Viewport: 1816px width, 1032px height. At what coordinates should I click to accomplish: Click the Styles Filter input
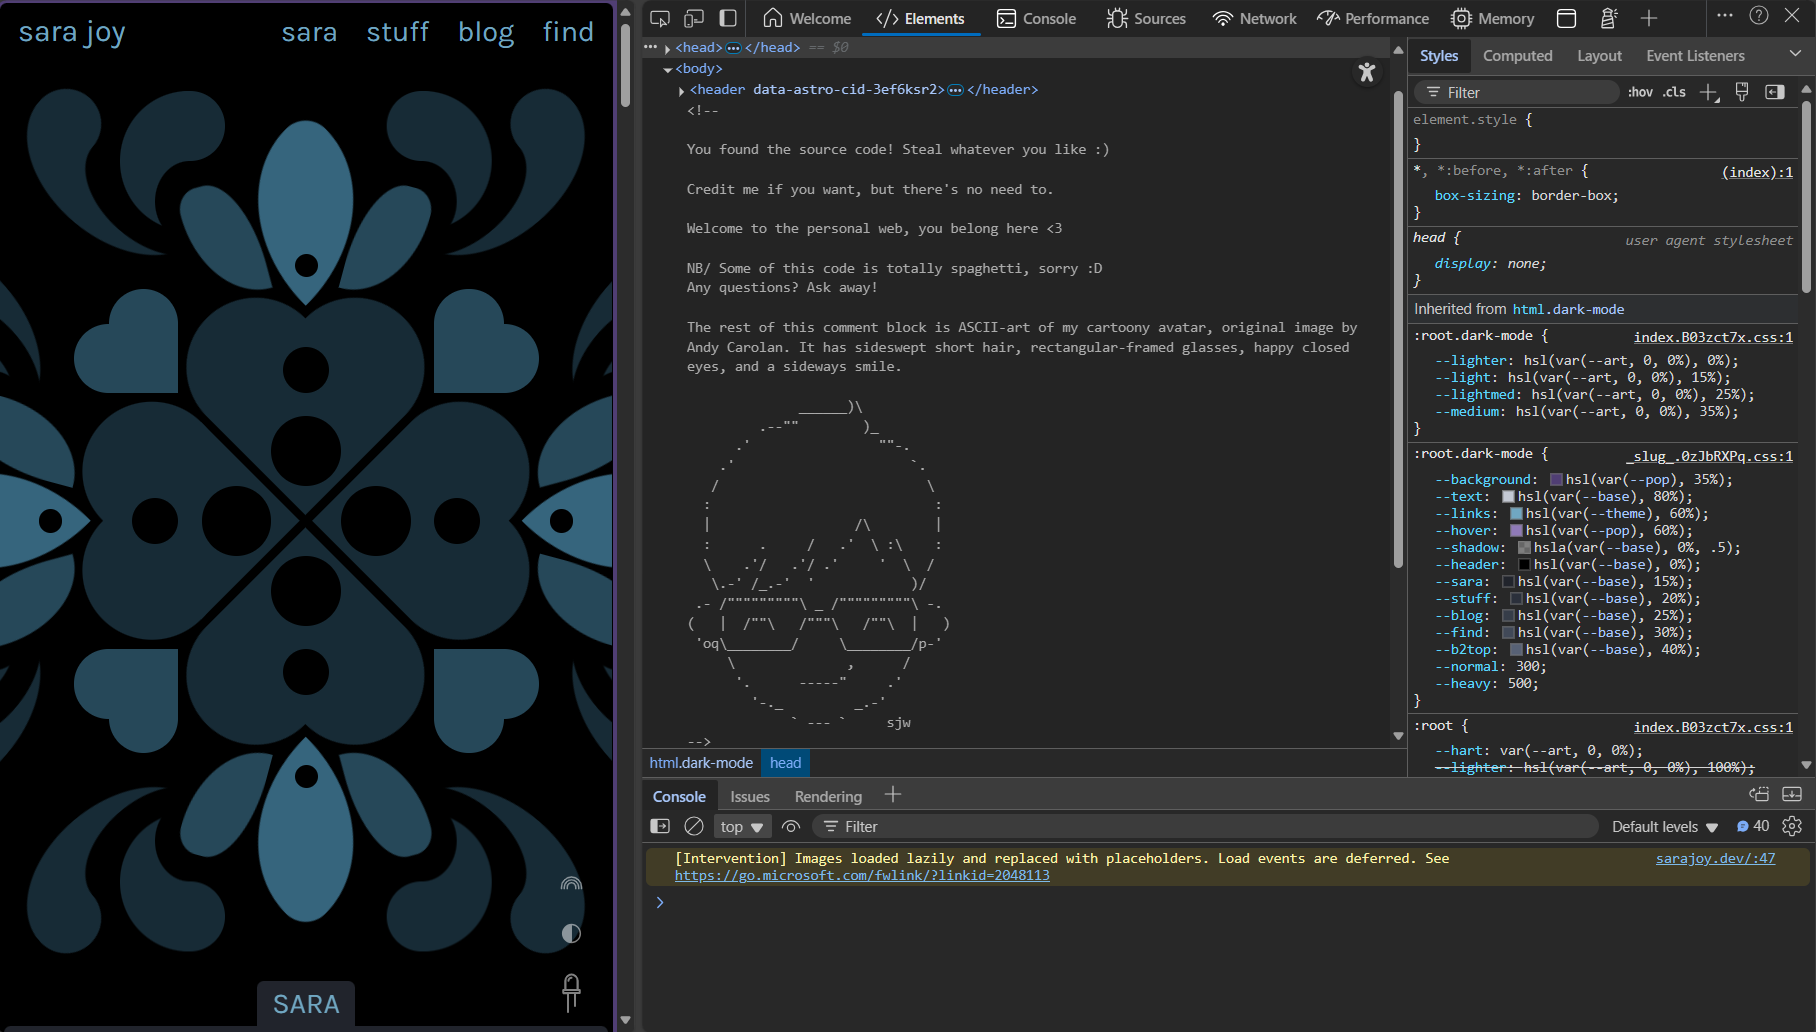click(x=1516, y=92)
